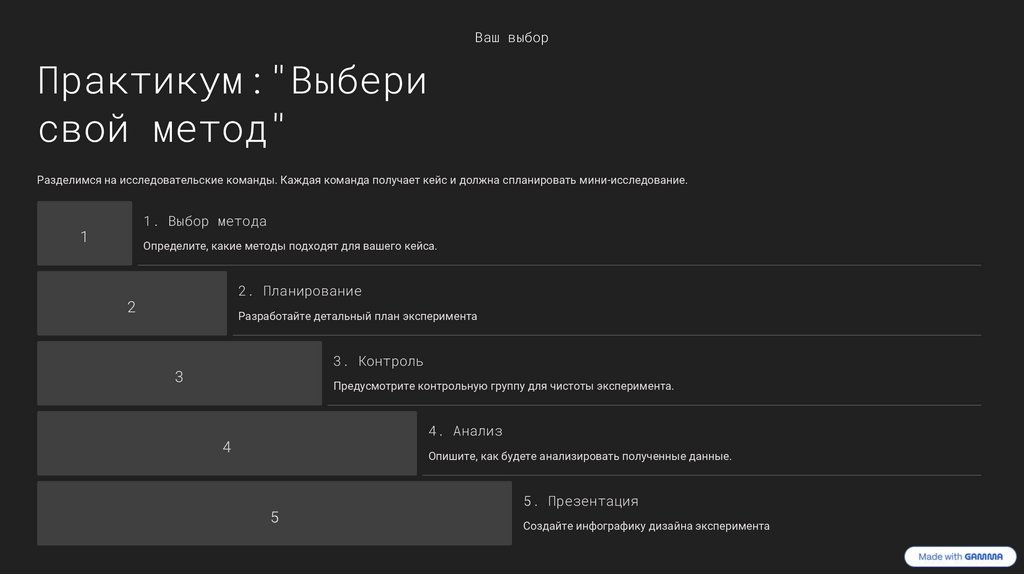Click the step block numbered 1
Screen dimensions: 1024x574
(x=84, y=233)
